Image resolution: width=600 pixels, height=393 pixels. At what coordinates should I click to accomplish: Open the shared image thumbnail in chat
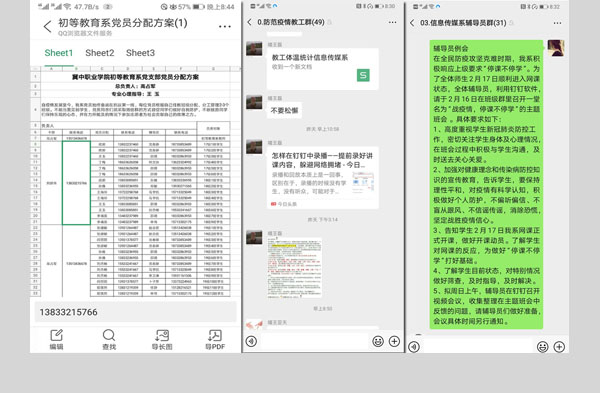tap(294, 267)
